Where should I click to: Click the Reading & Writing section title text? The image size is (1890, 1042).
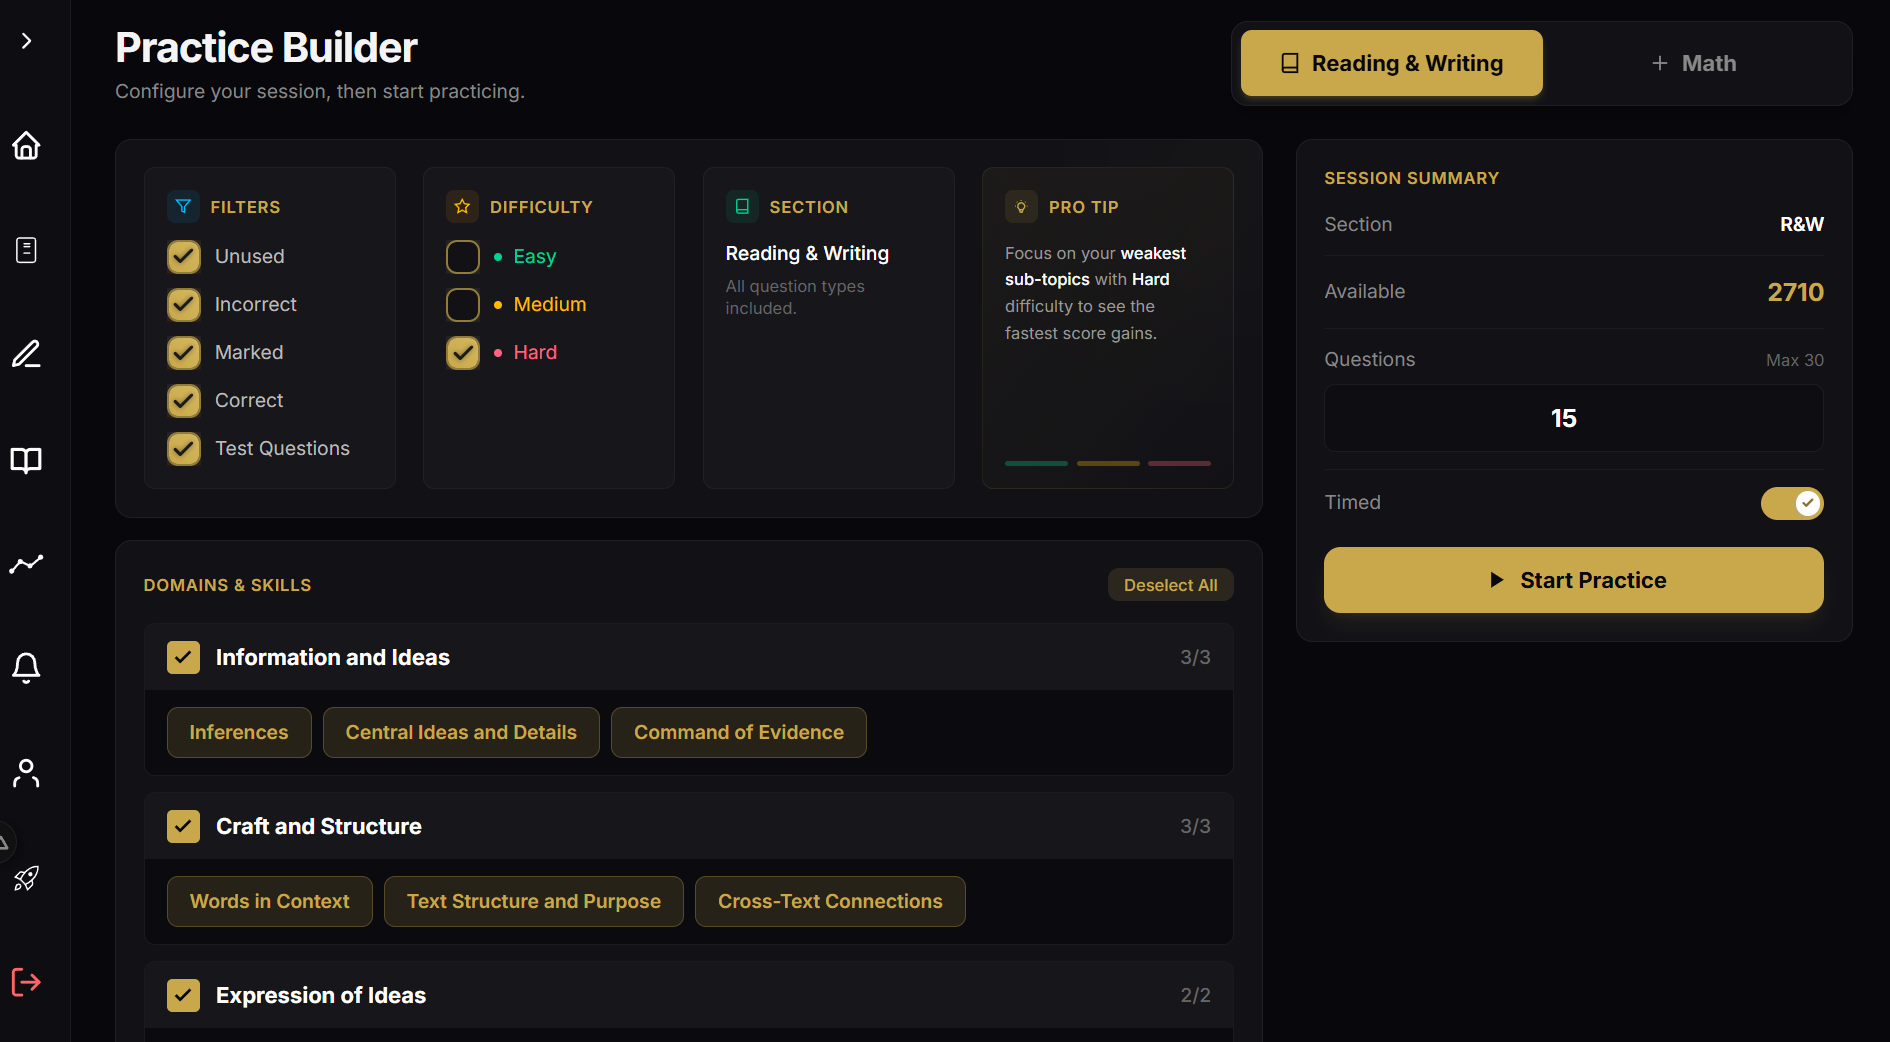point(807,253)
